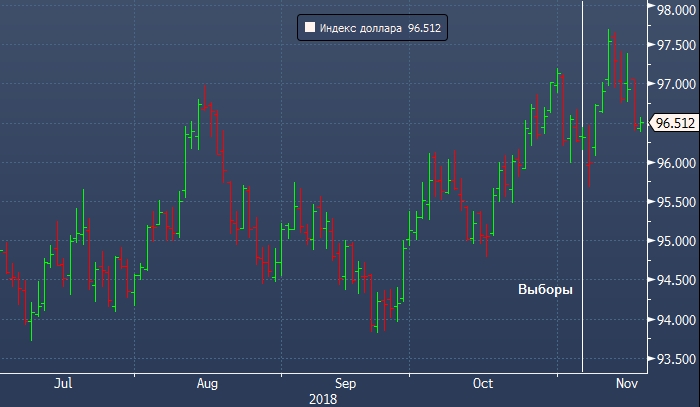Click the Nov label on the time axis
The height and width of the screenshot is (407, 700).
[x=627, y=384]
